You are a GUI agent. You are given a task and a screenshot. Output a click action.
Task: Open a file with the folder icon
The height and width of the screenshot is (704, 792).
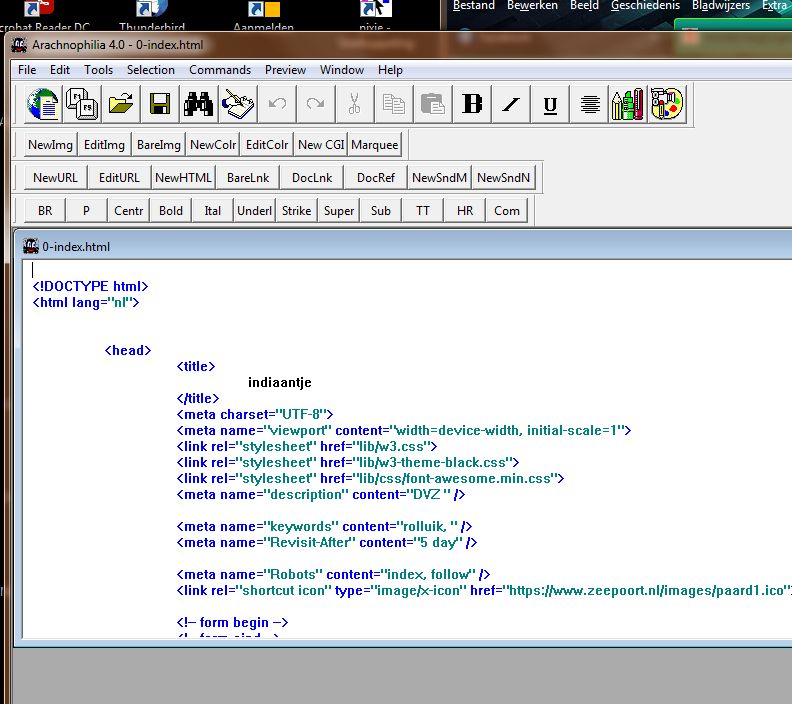(x=121, y=104)
